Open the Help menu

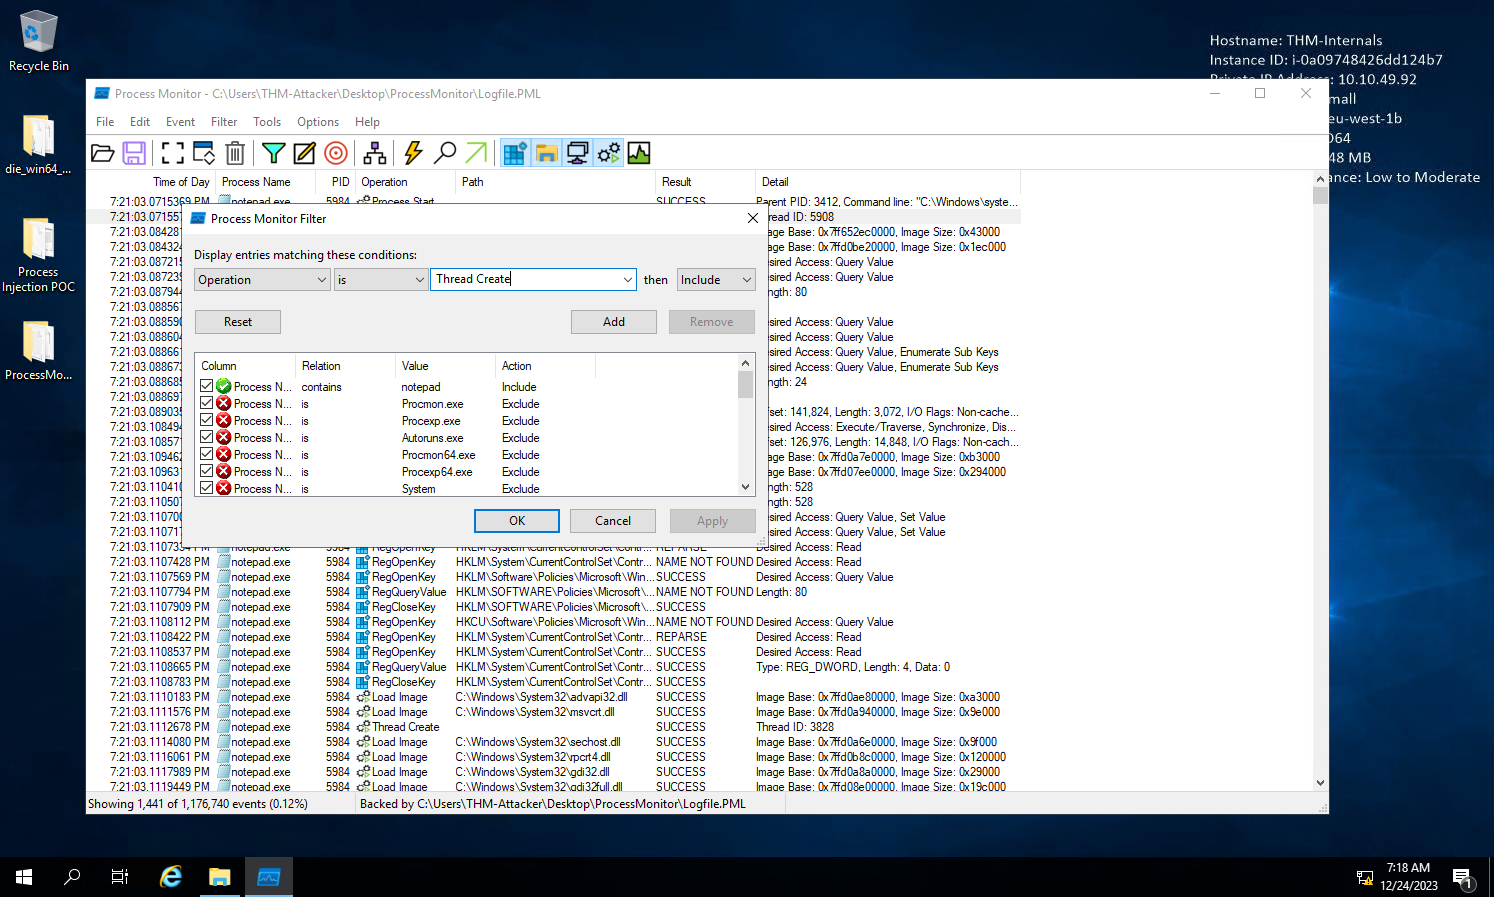(x=367, y=122)
